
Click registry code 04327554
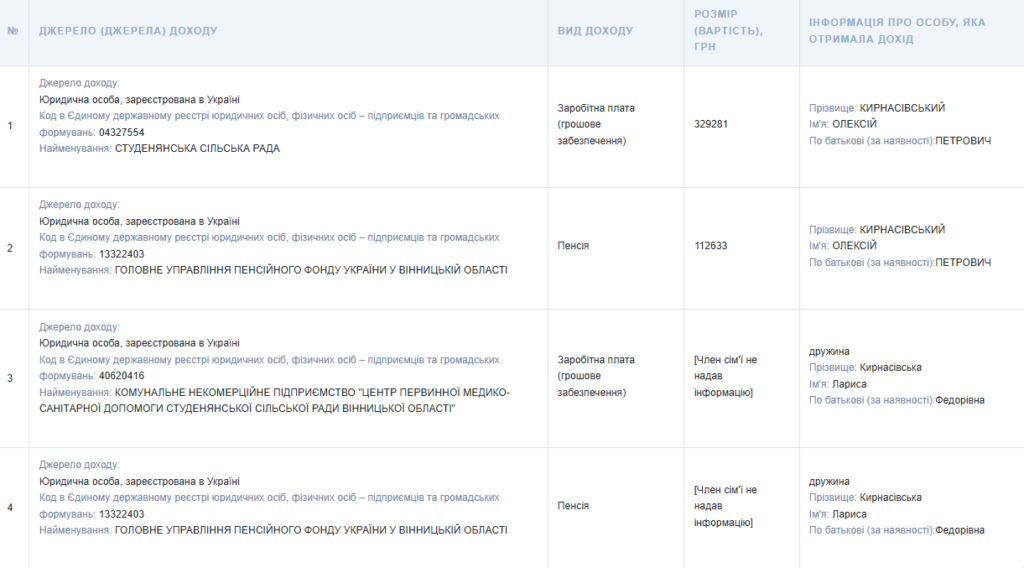(x=122, y=132)
